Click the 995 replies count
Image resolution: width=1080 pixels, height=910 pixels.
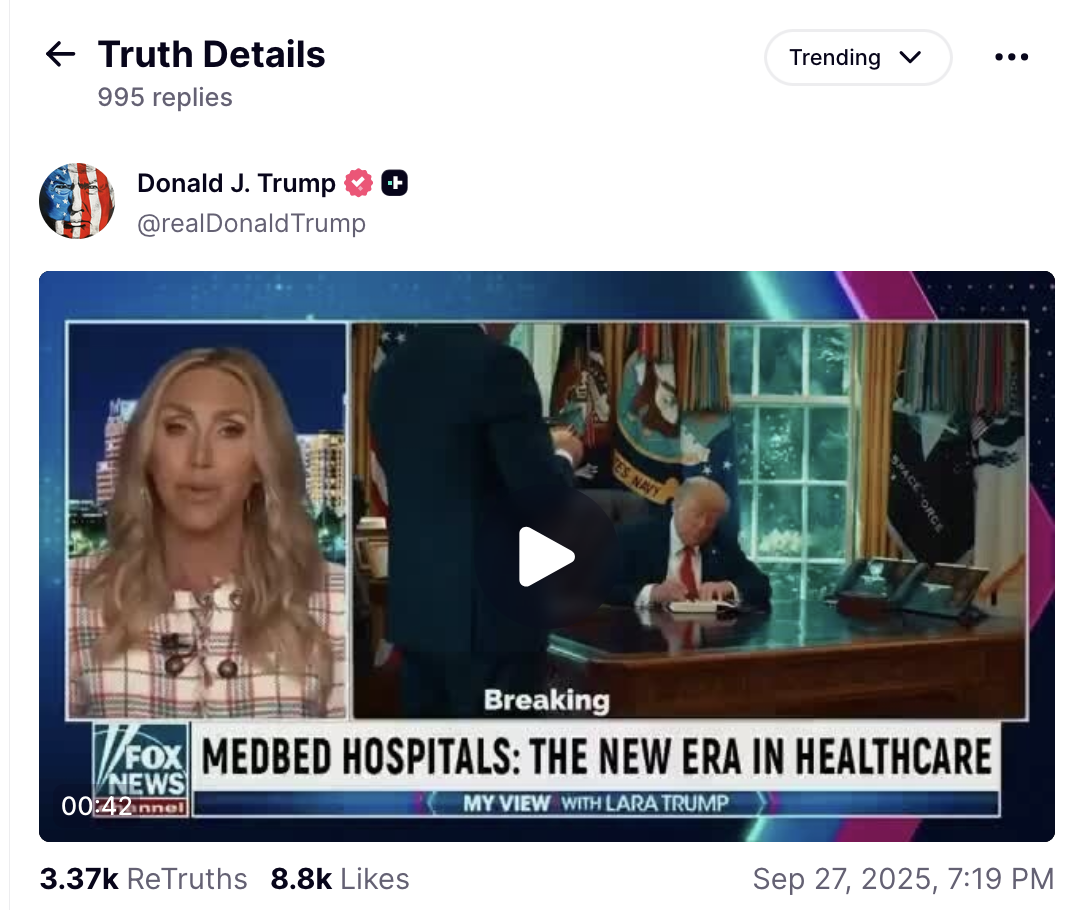[x=165, y=97]
